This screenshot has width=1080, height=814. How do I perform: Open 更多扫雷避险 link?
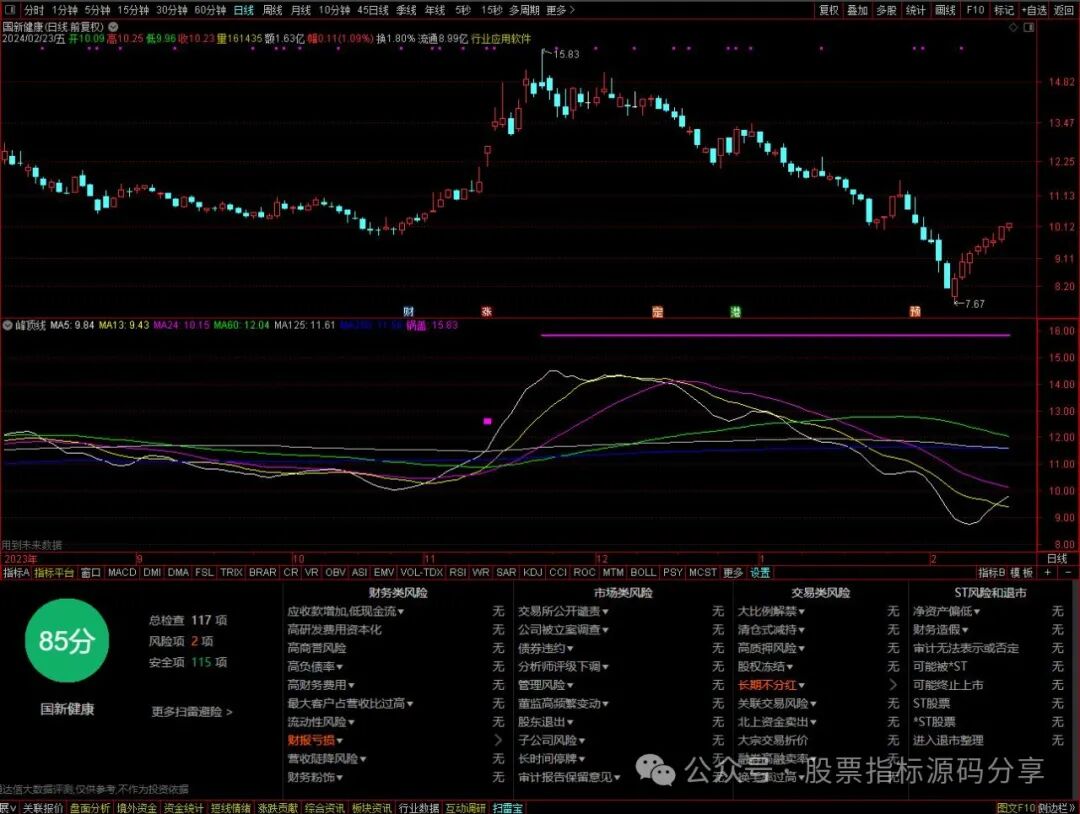pyautogui.click(x=191, y=711)
